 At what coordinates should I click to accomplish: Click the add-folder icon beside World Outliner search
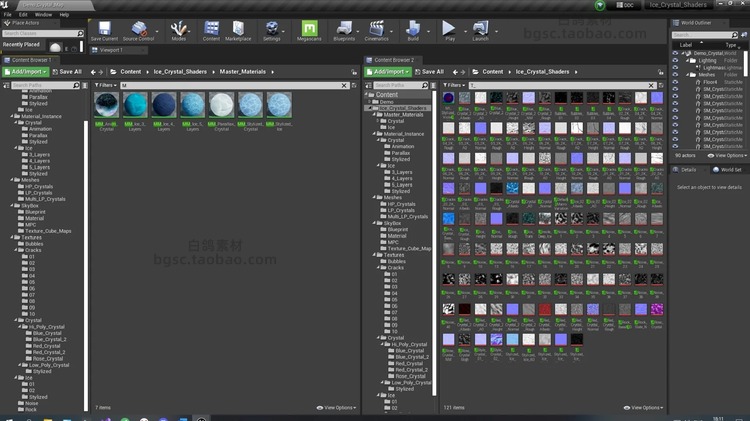pos(744,34)
